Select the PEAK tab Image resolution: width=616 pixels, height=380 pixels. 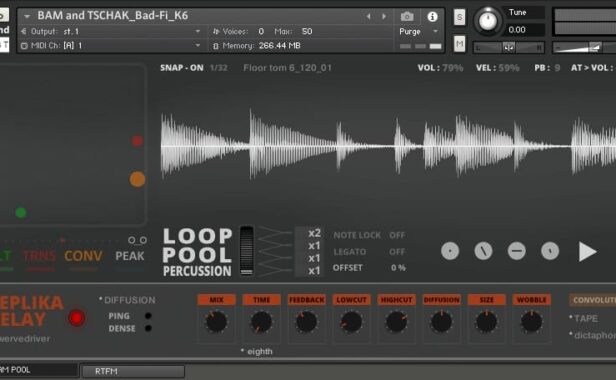point(130,256)
